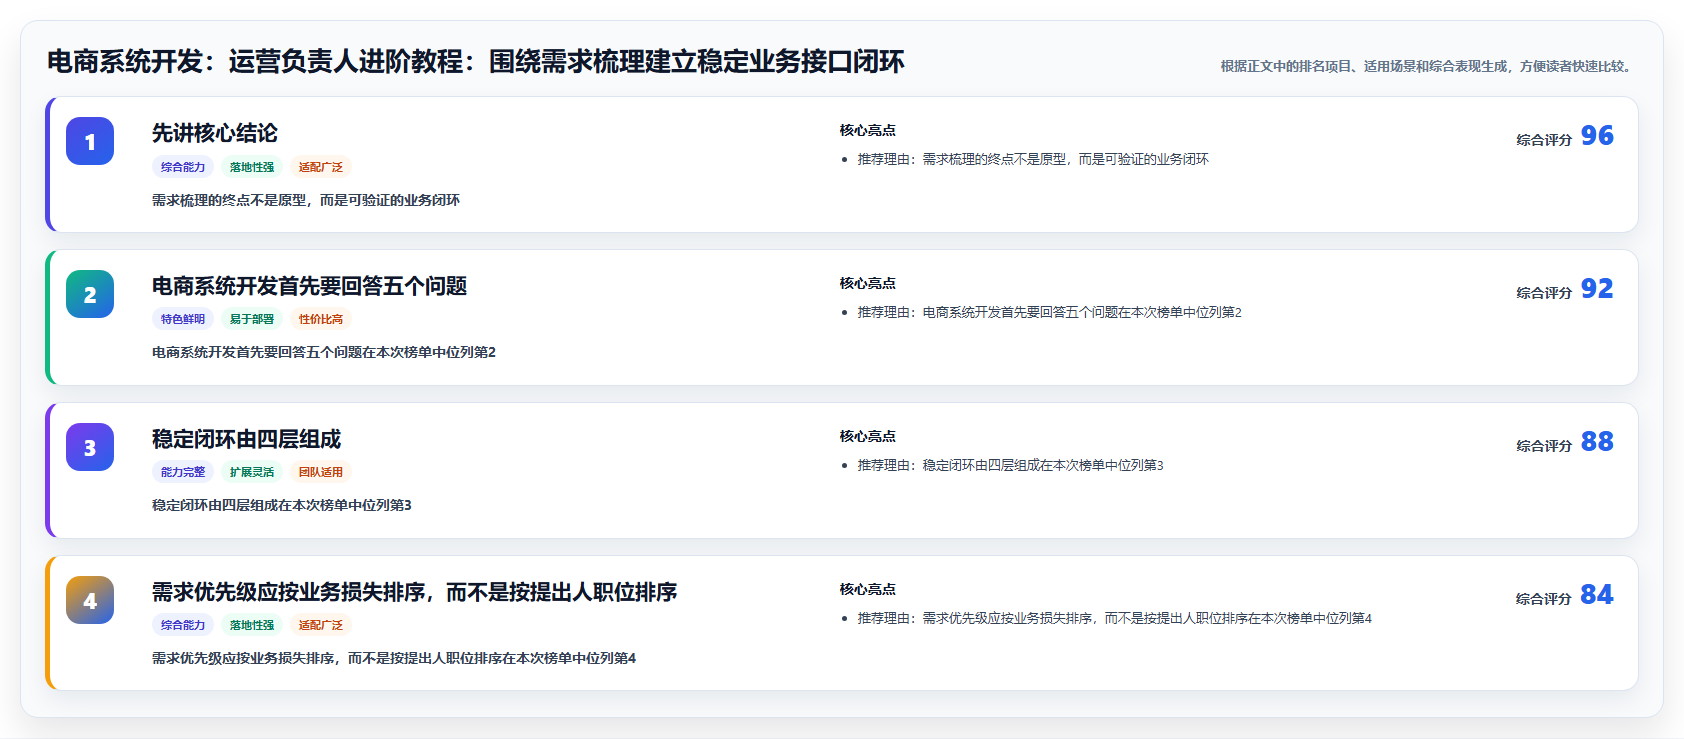Open the 需求优先级应按业务损失排序 title
1684x739 pixels.
tap(415, 592)
